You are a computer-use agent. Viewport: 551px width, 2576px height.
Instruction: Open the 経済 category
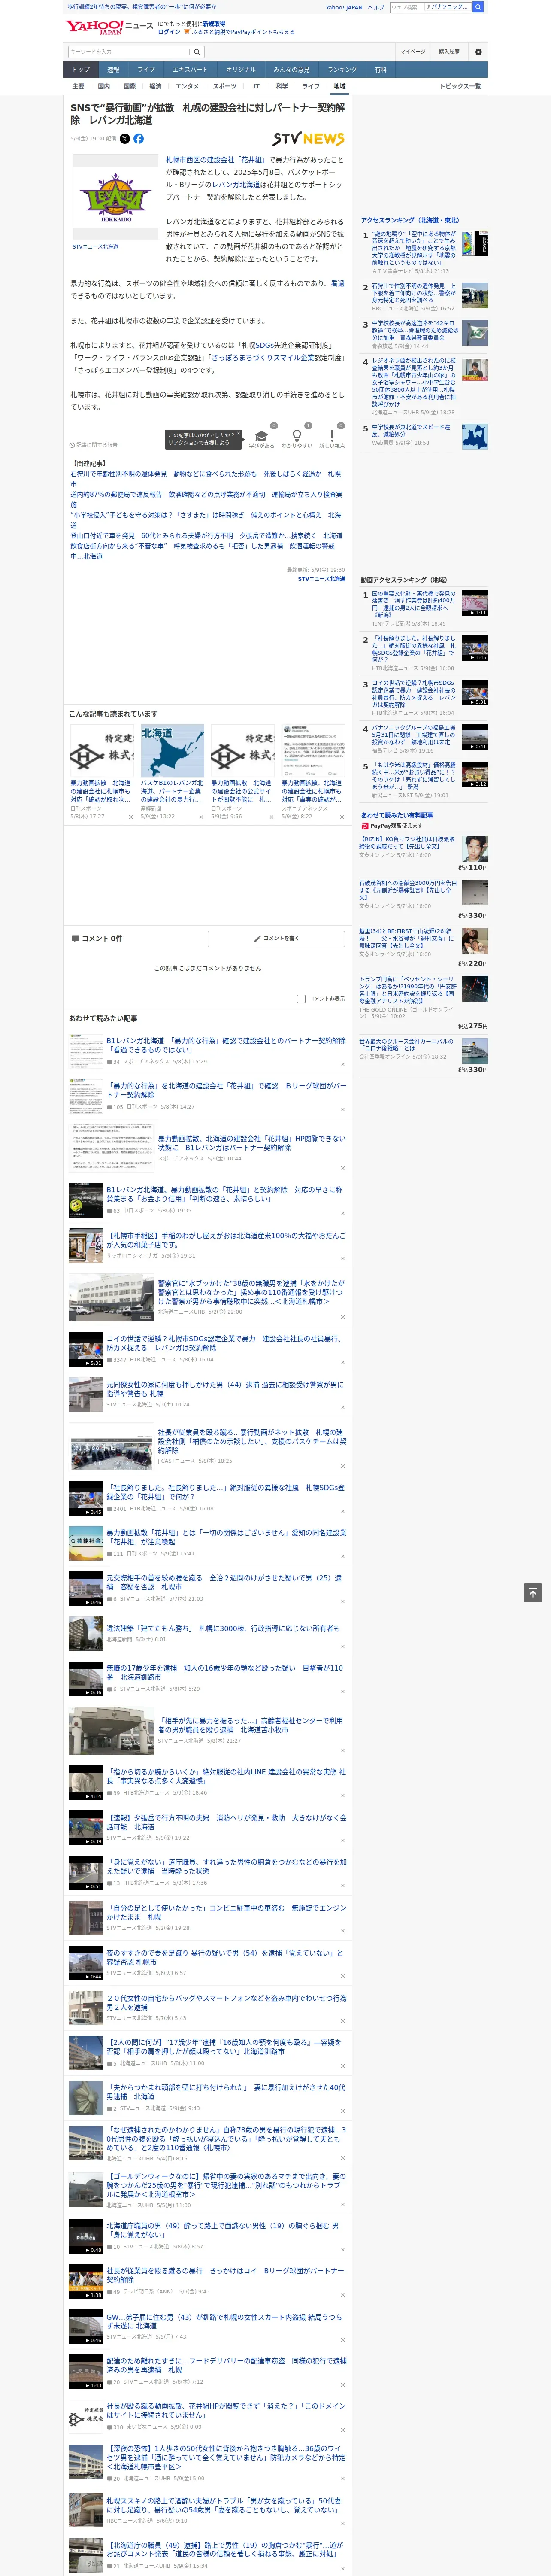155,86
